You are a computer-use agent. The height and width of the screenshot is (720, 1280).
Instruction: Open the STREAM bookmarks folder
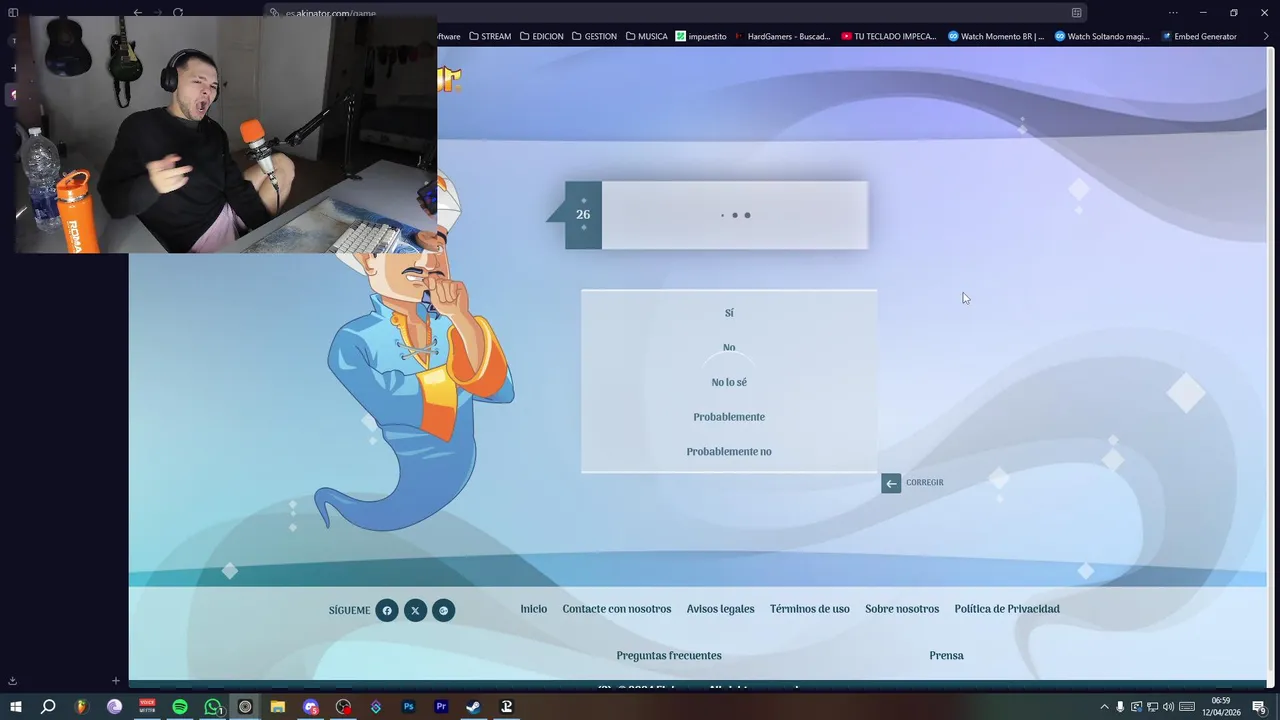pos(489,36)
